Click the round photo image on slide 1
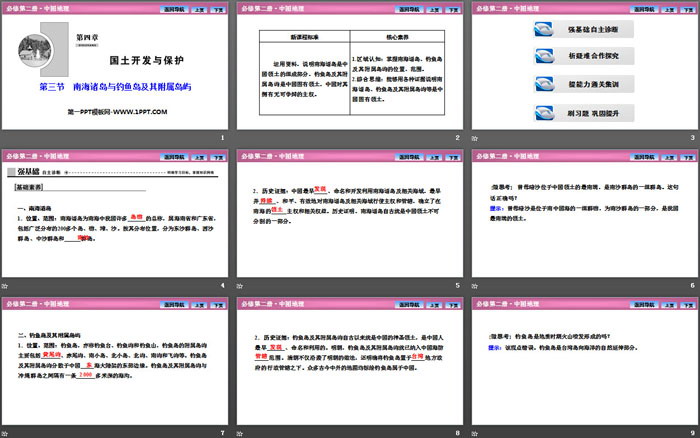Image resolution: width=700 pixels, height=438 pixels. click(x=35, y=50)
